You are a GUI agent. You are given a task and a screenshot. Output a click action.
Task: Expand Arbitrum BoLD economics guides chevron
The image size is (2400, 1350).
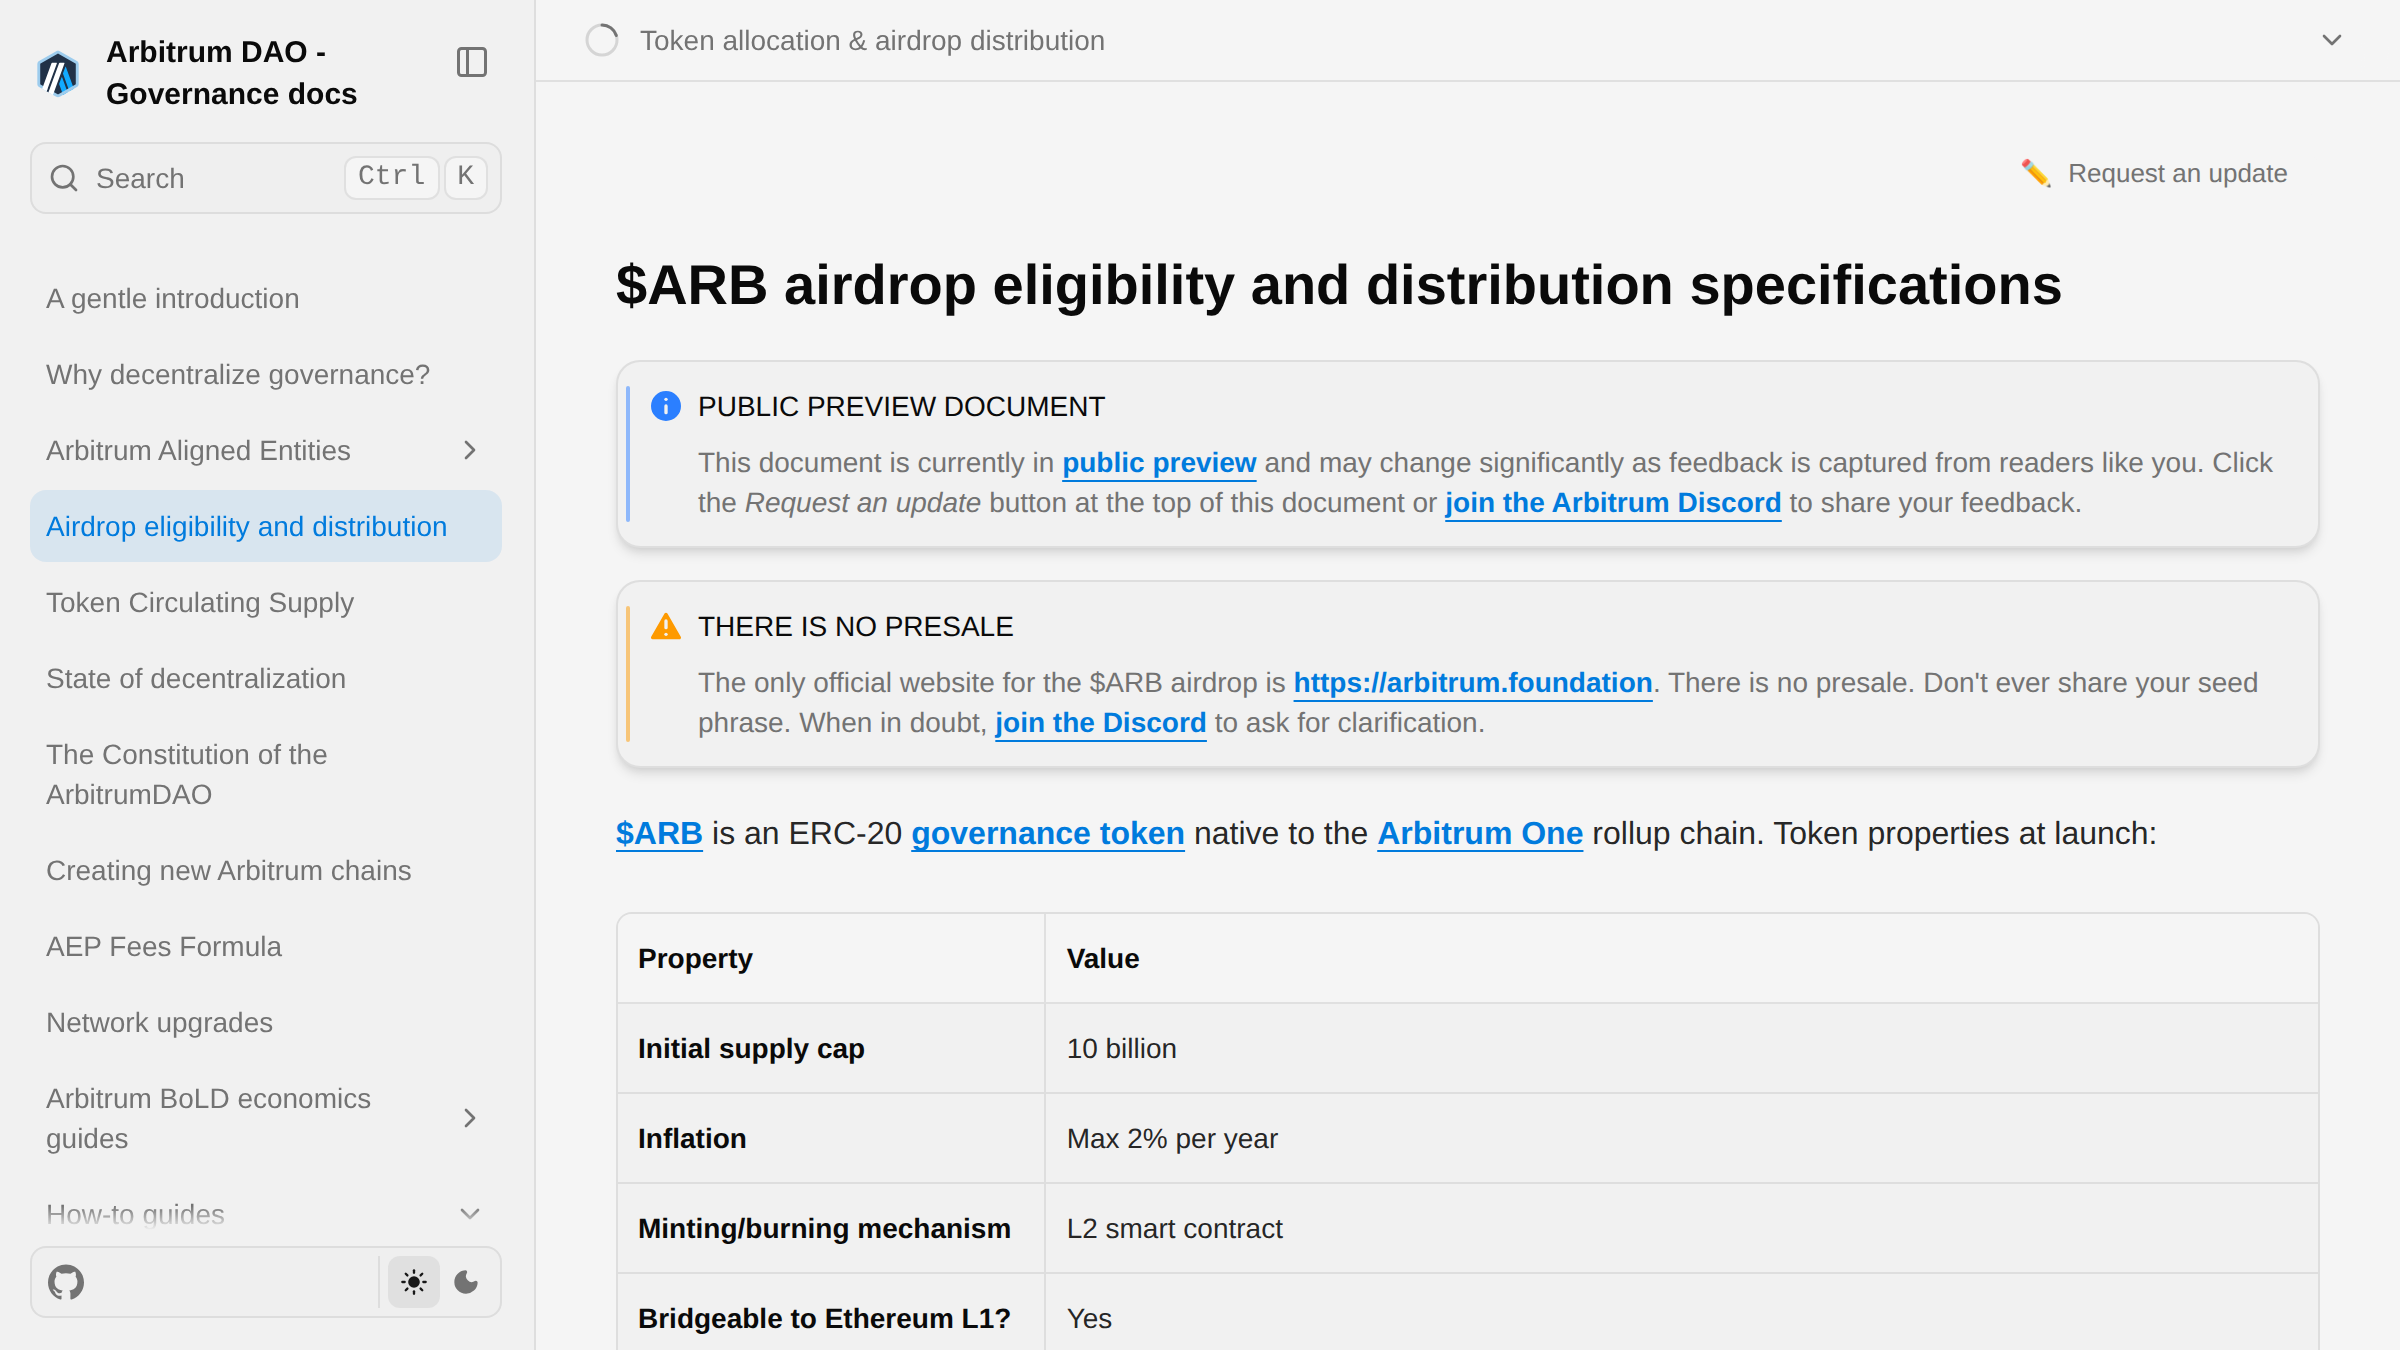[470, 1118]
